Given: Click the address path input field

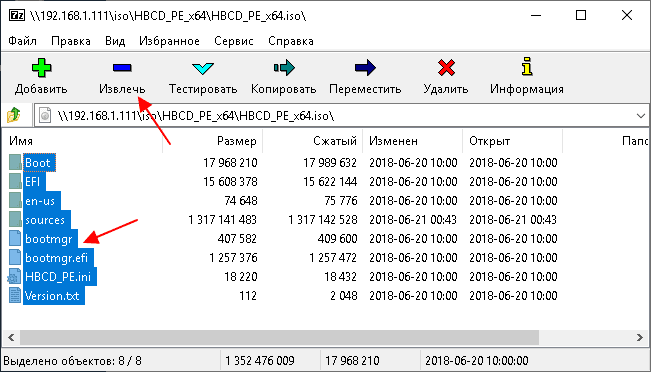Looking at the screenshot, I should 333,116.
